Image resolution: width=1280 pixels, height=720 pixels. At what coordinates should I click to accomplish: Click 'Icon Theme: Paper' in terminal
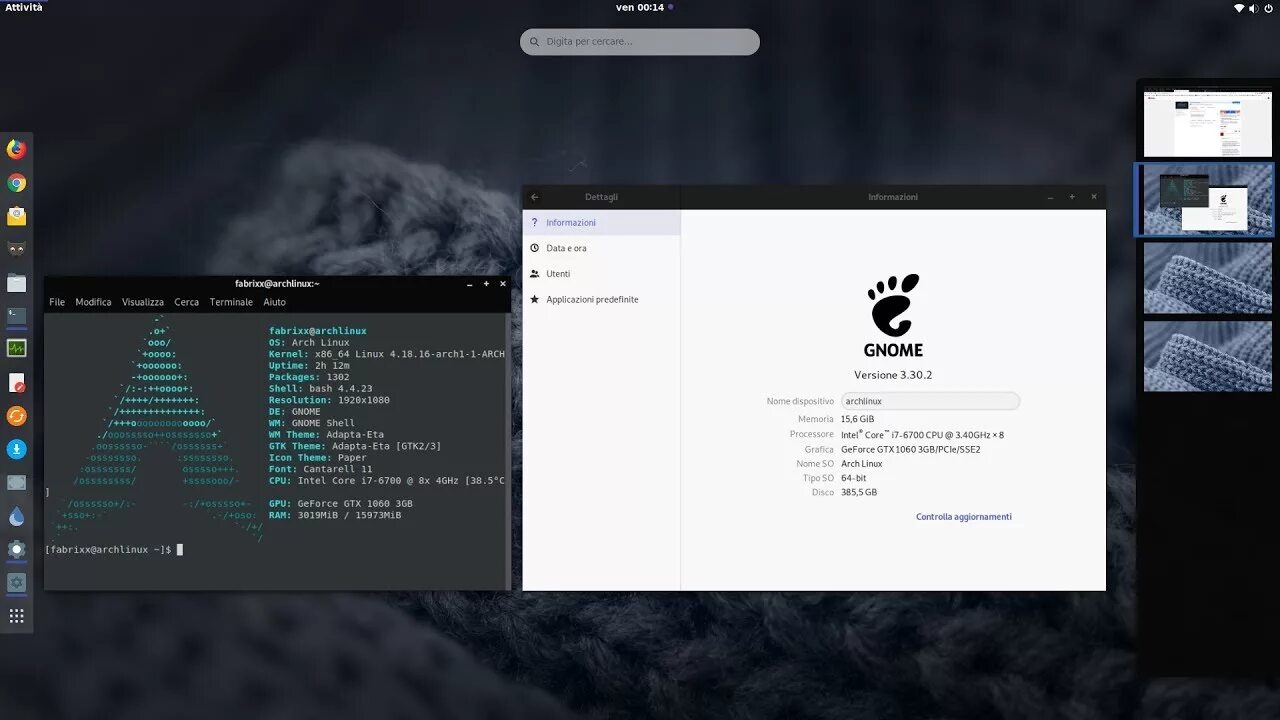click(x=318, y=458)
